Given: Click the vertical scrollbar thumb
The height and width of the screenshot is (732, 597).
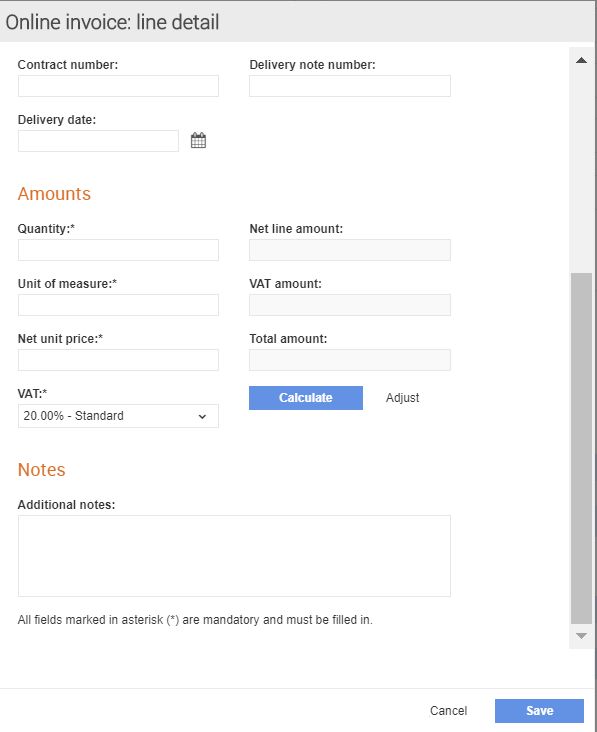Looking at the screenshot, I should [581, 448].
